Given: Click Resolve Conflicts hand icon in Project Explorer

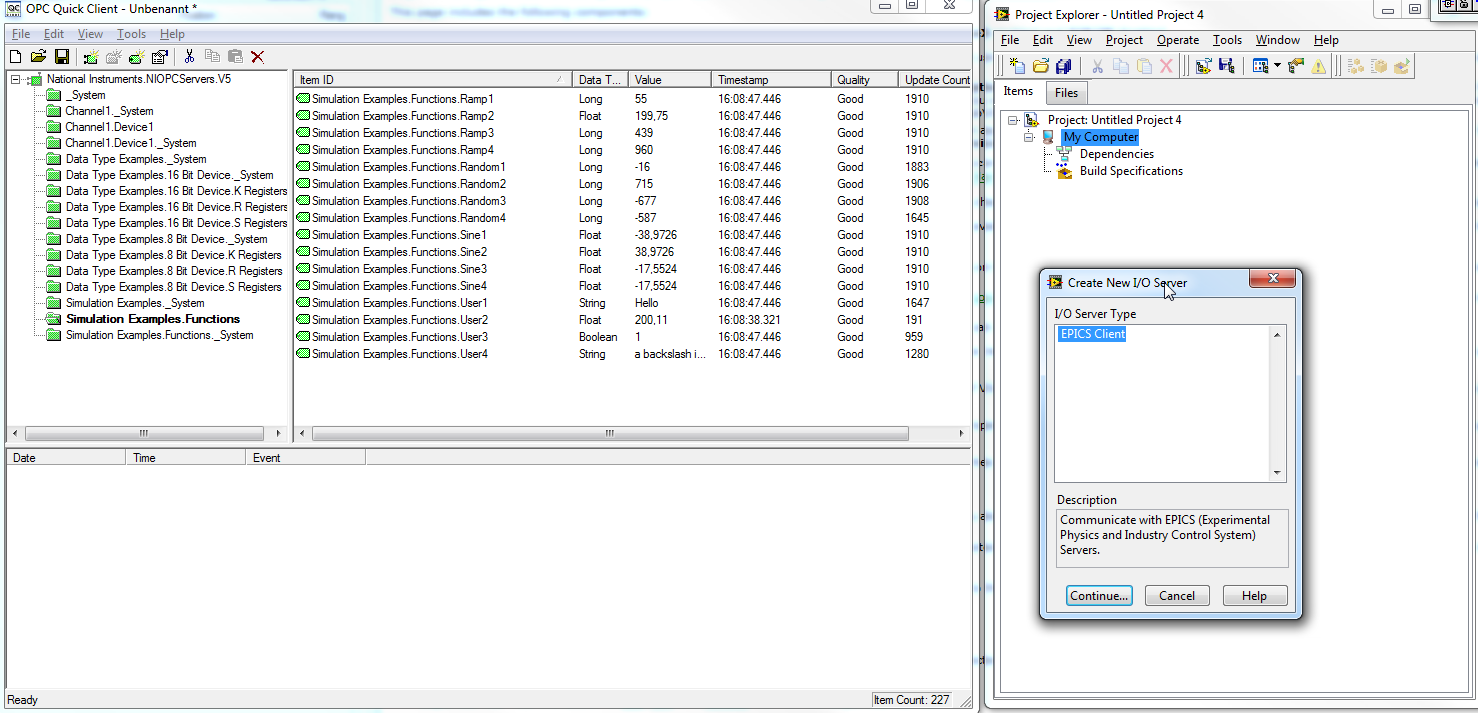Looking at the screenshot, I should (1296, 66).
